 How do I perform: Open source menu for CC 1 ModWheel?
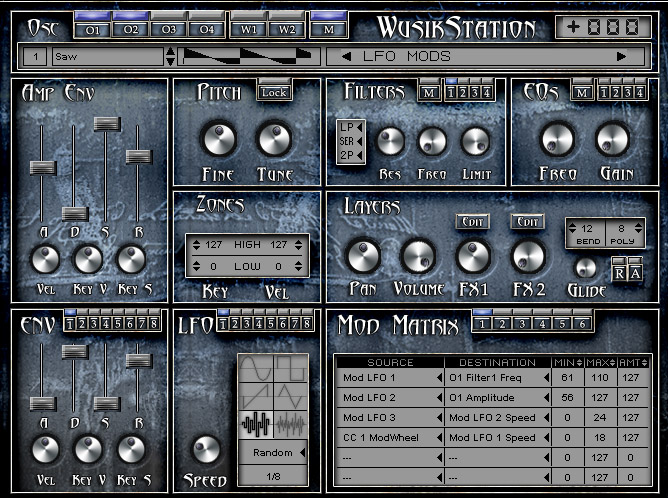click(390, 438)
